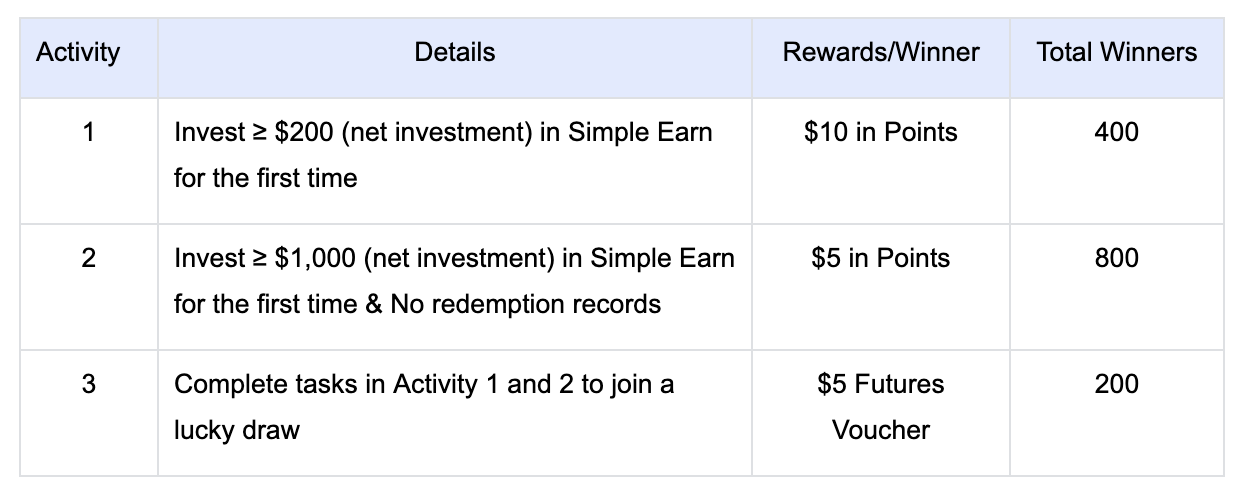Click the Activity column header
This screenshot has width=1244, height=494.
click(x=78, y=52)
